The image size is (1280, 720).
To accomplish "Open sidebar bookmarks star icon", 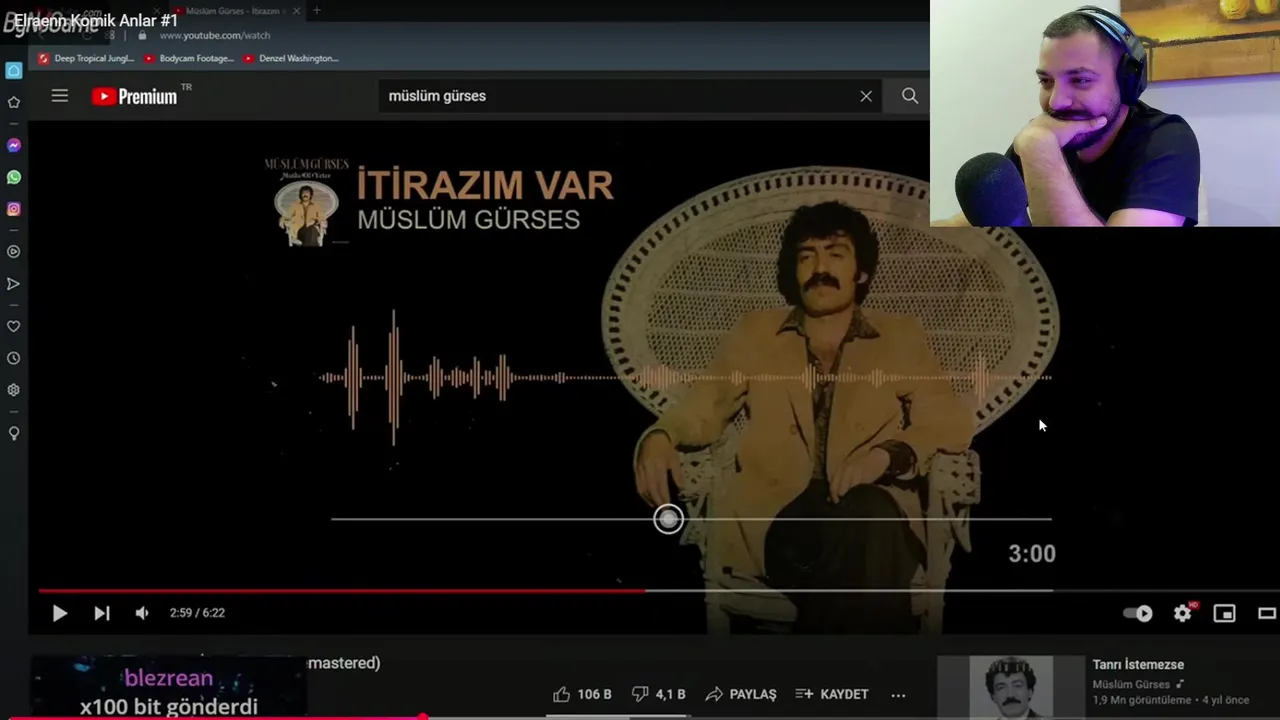I will pyautogui.click(x=14, y=102).
